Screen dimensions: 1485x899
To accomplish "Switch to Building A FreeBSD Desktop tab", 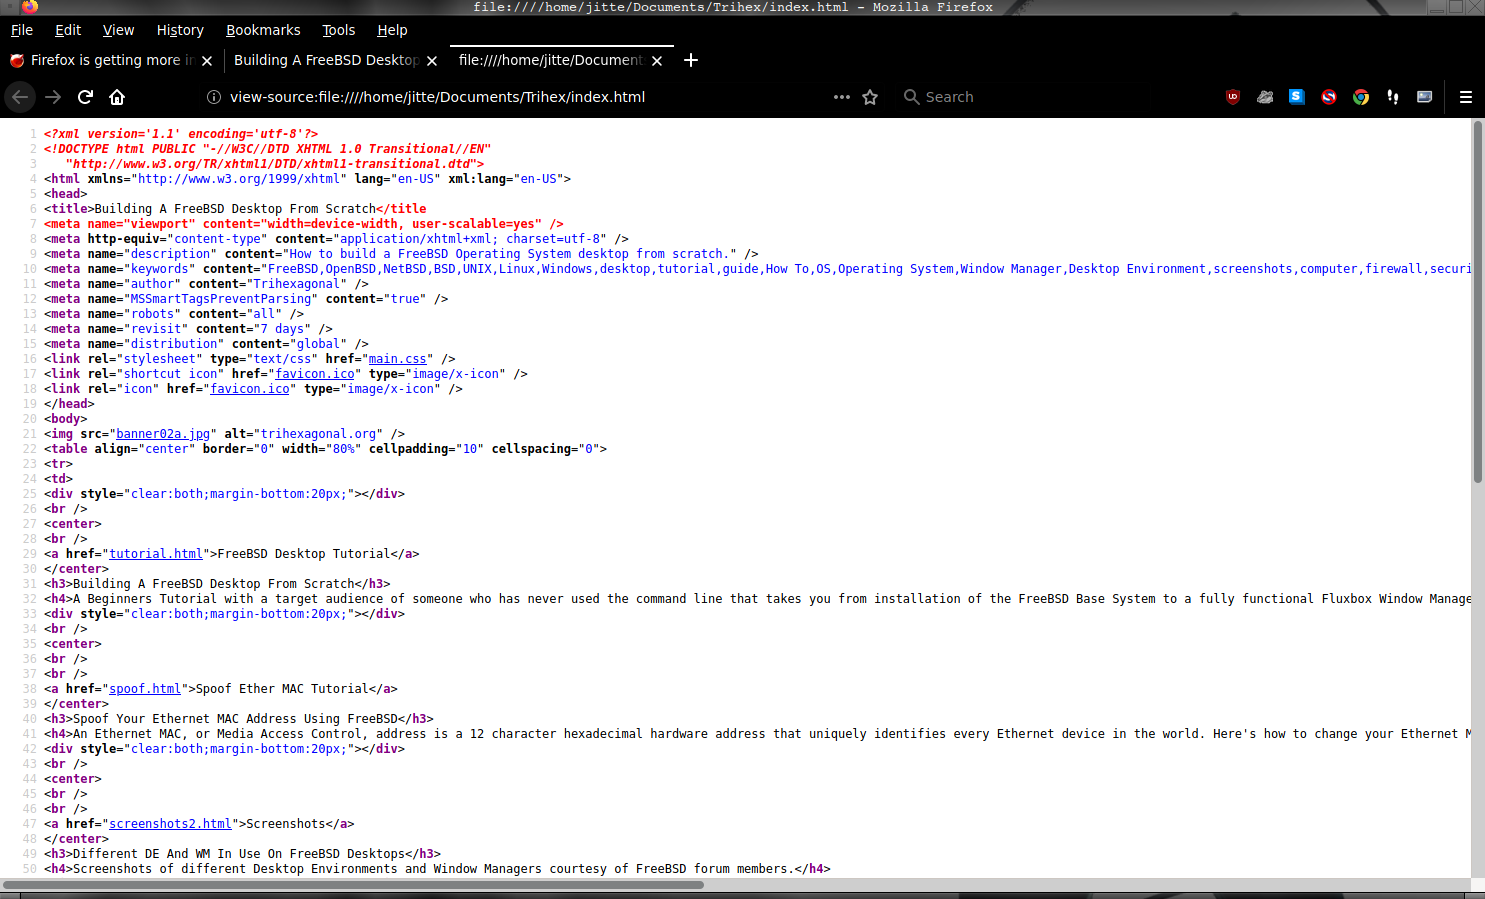I will pyautogui.click(x=325, y=60).
